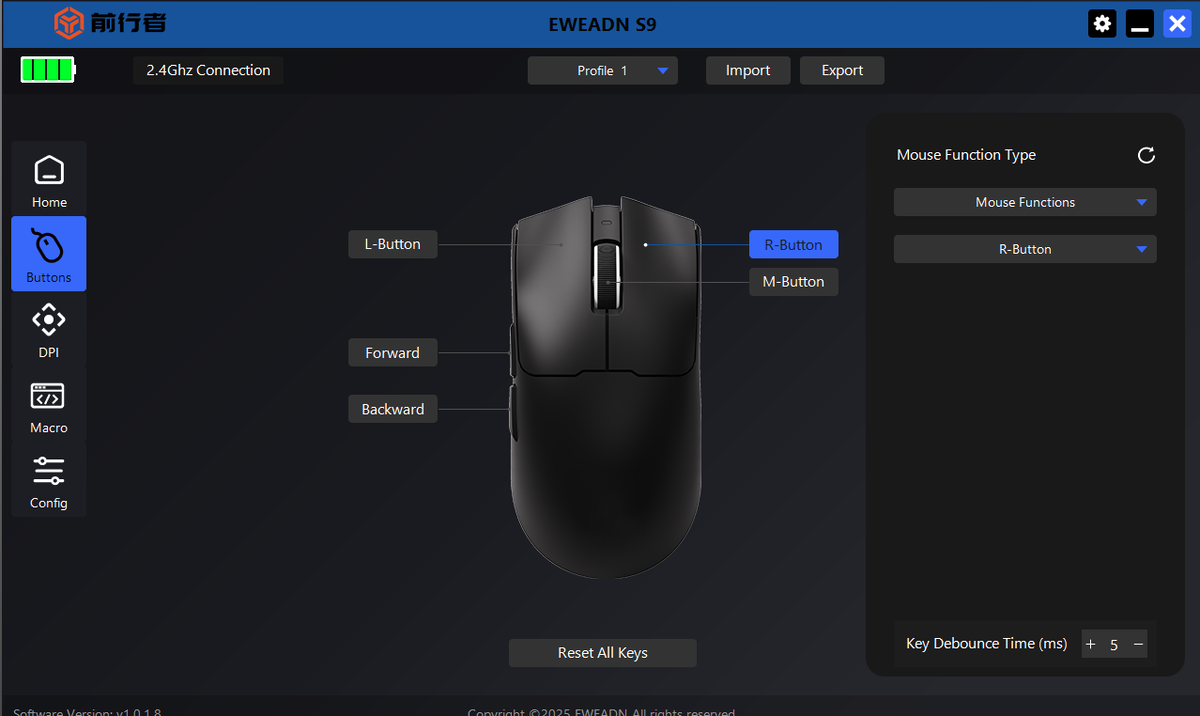Click the 2.4Ghz Connection status label
Image resolution: width=1200 pixels, height=716 pixels.
pos(208,70)
